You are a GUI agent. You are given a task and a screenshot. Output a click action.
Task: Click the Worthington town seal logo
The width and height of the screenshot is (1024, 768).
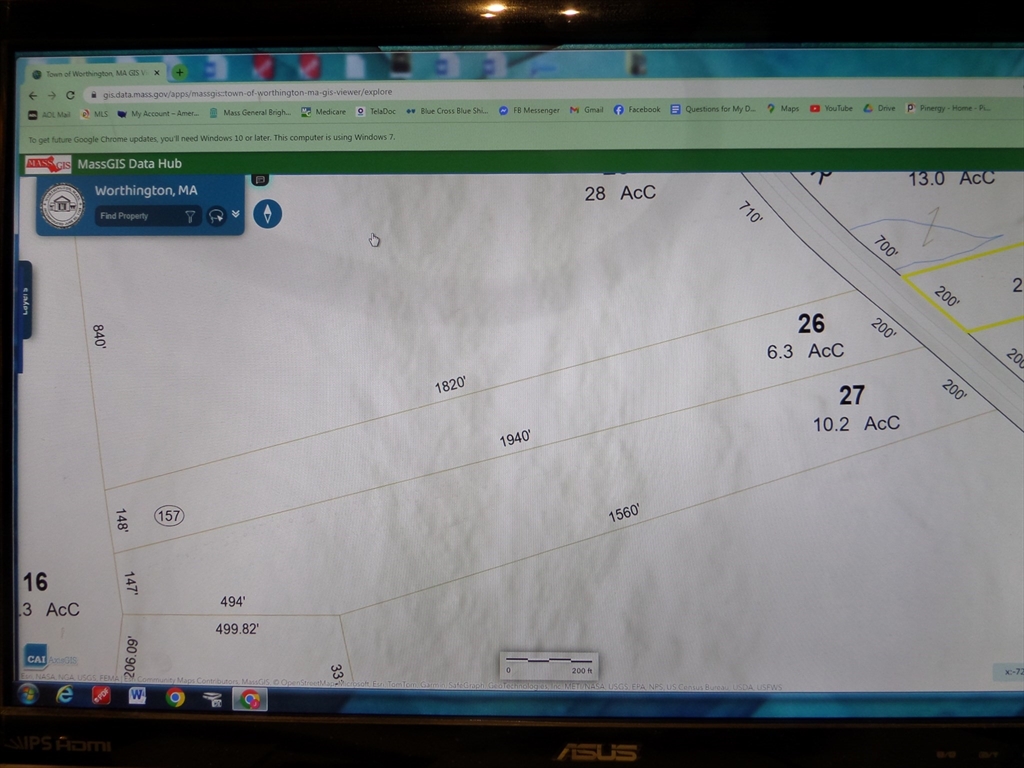[62, 205]
